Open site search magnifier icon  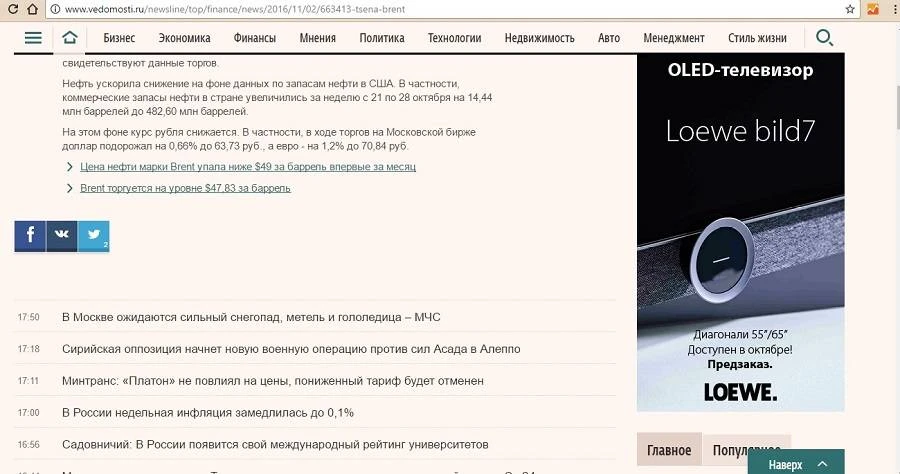tap(824, 38)
